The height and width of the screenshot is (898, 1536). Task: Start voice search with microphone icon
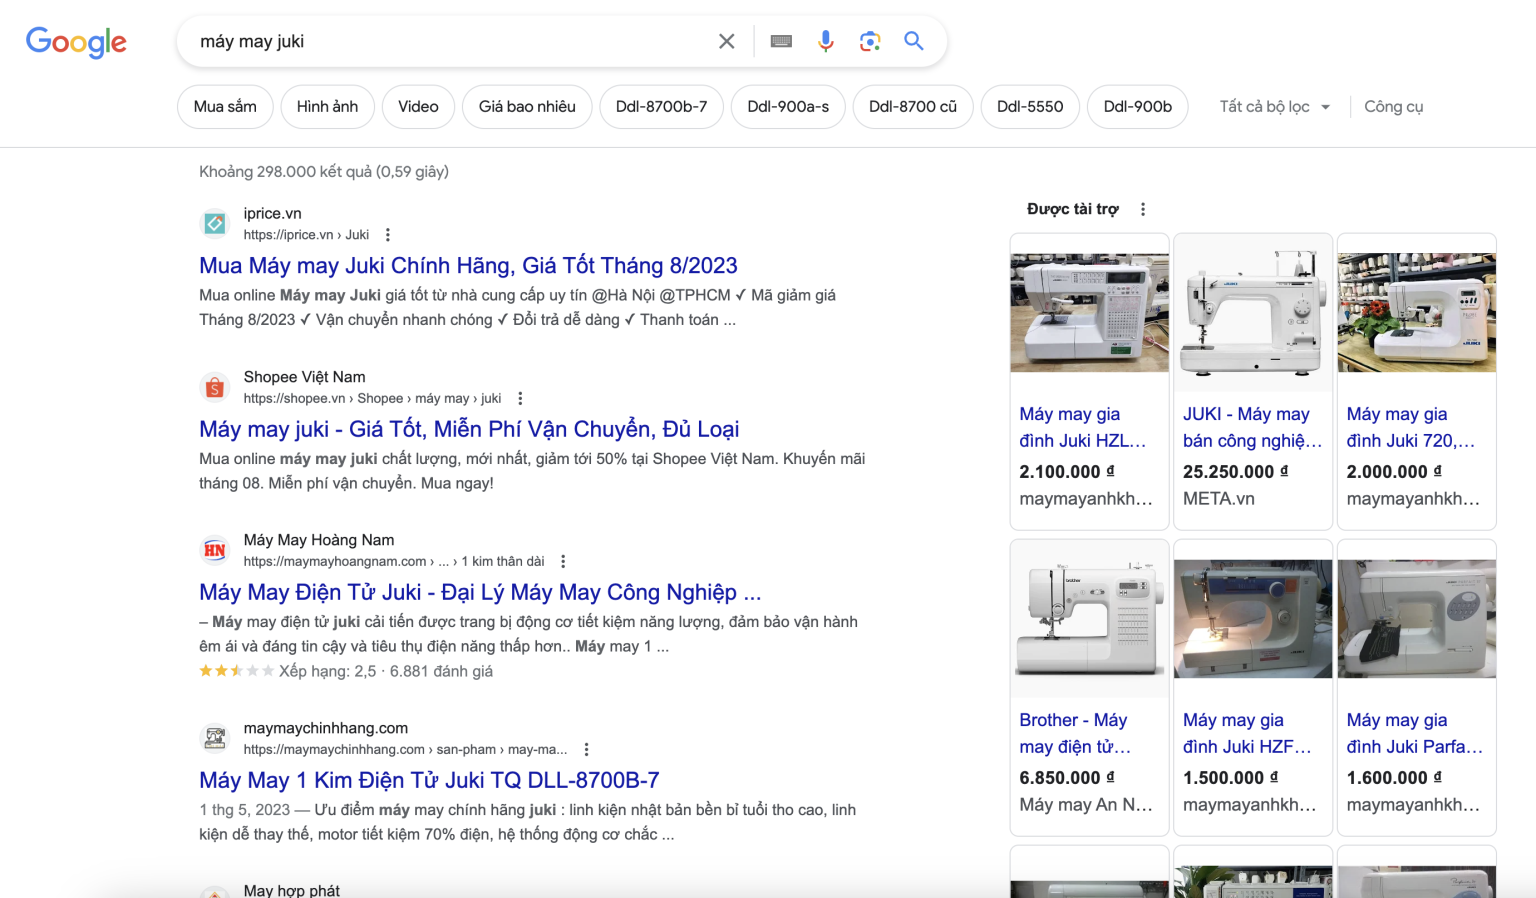825,41
